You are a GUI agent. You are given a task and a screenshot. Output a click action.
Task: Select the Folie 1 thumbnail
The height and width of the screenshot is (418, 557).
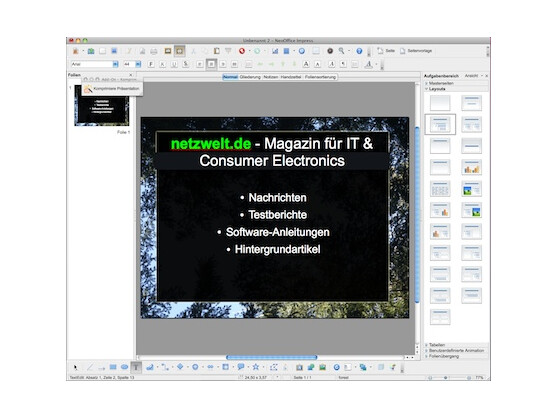tap(102, 105)
